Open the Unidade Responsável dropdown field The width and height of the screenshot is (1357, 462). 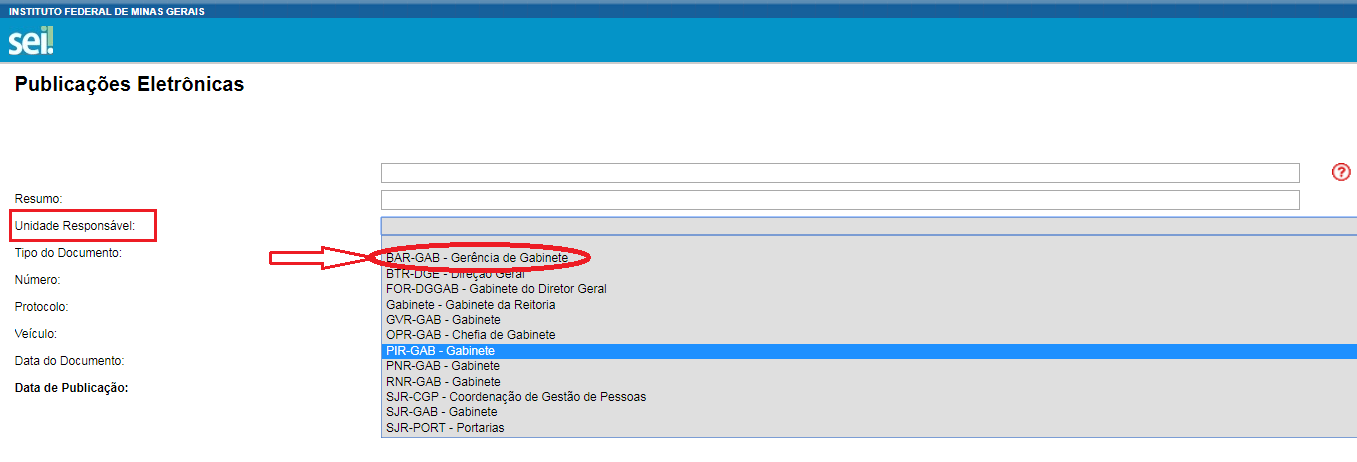tap(868, 226)
